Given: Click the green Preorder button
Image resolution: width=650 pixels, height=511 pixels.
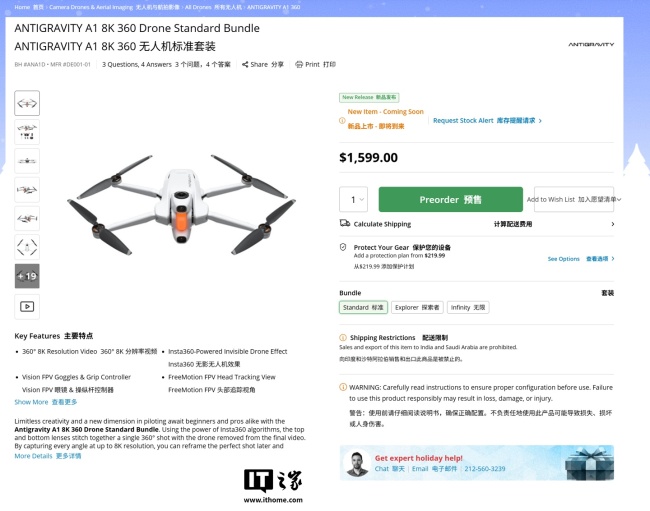Looking at the screenshot, I should tap(450, 199).
